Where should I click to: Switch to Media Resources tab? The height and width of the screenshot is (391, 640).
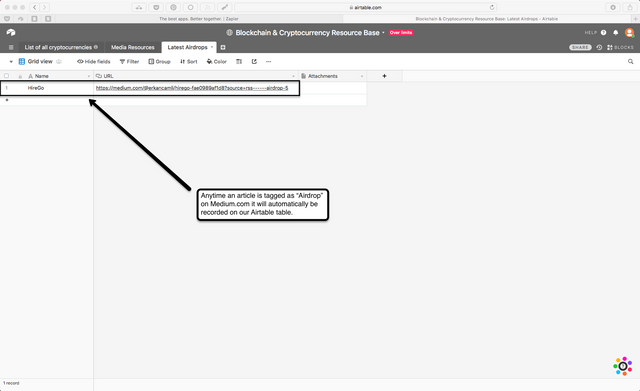[x=133, y=47]
